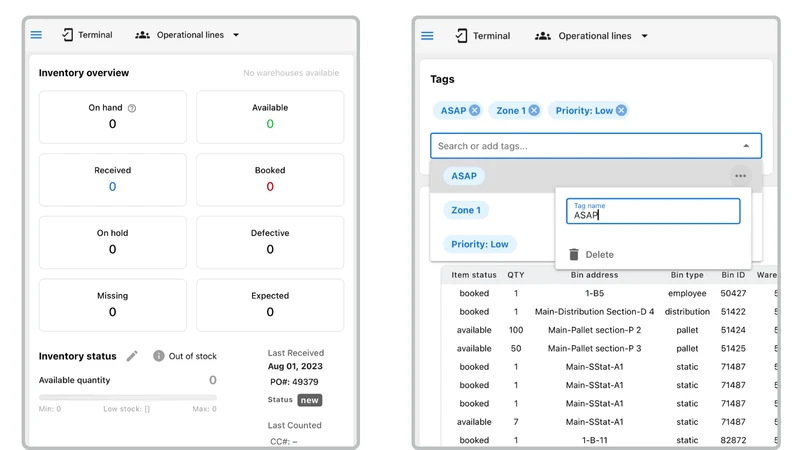The height and width of the screenshot is (450, 800).
Task: Expand Operational lines dropdown arrow, left panel
Action: pos(236,35)
